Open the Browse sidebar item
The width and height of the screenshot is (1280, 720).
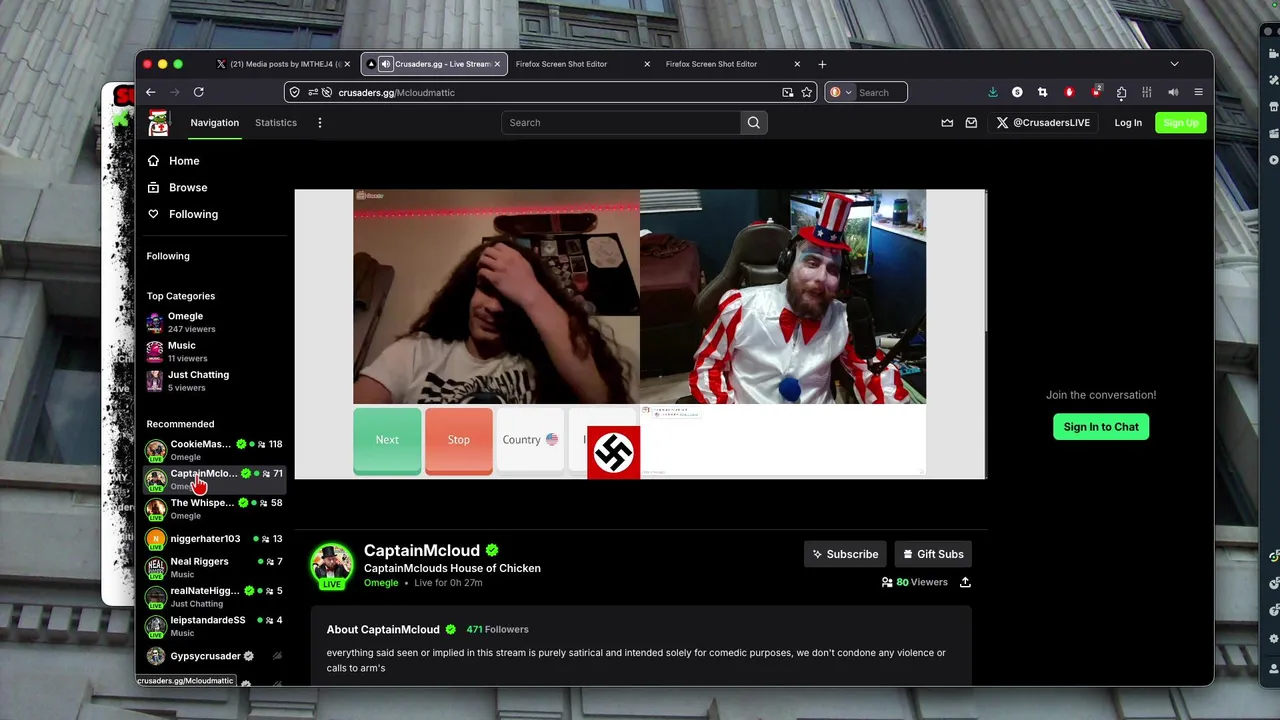tap(188, 188)
